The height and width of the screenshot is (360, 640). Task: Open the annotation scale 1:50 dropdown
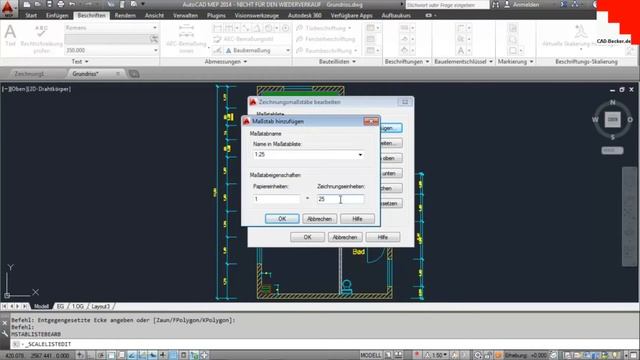click(437, 356)
